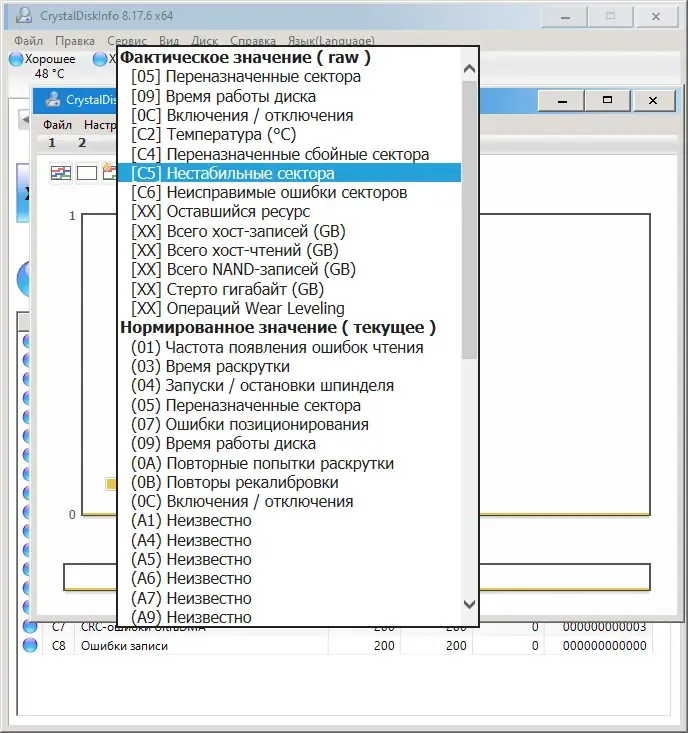
Task: Choose (03) Время раскрутки
Action: (x=289, y=366)
